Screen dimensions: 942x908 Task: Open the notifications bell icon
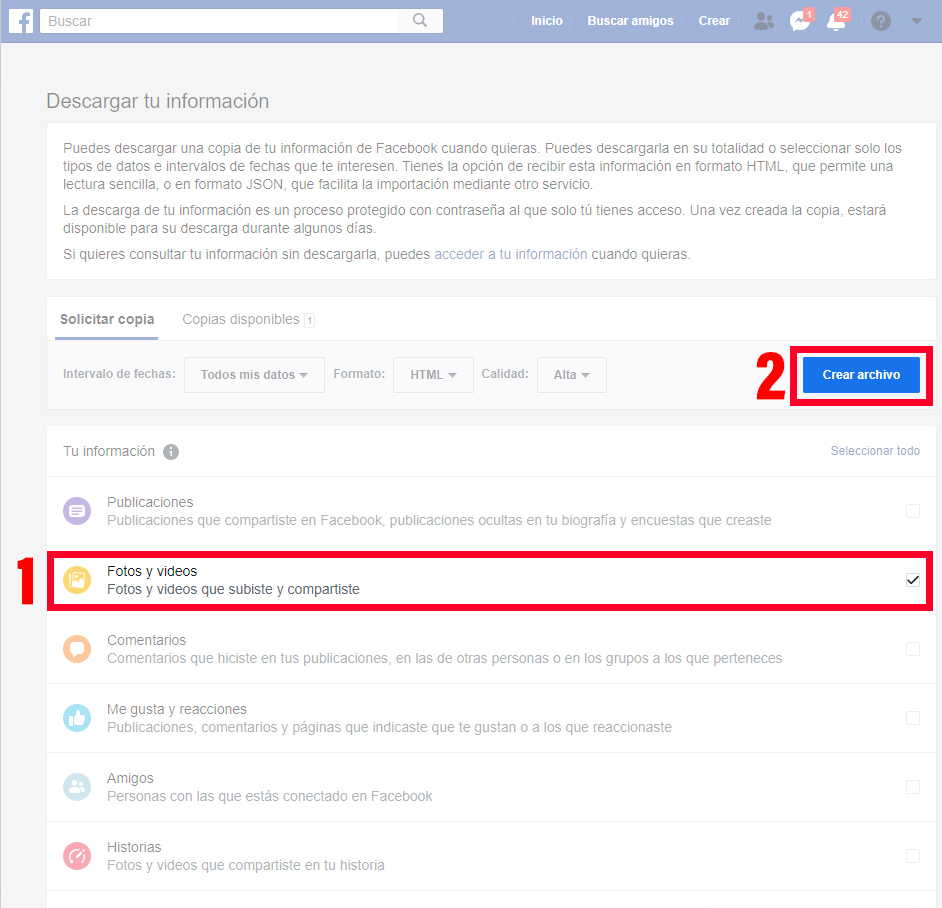tap(837, 21)
